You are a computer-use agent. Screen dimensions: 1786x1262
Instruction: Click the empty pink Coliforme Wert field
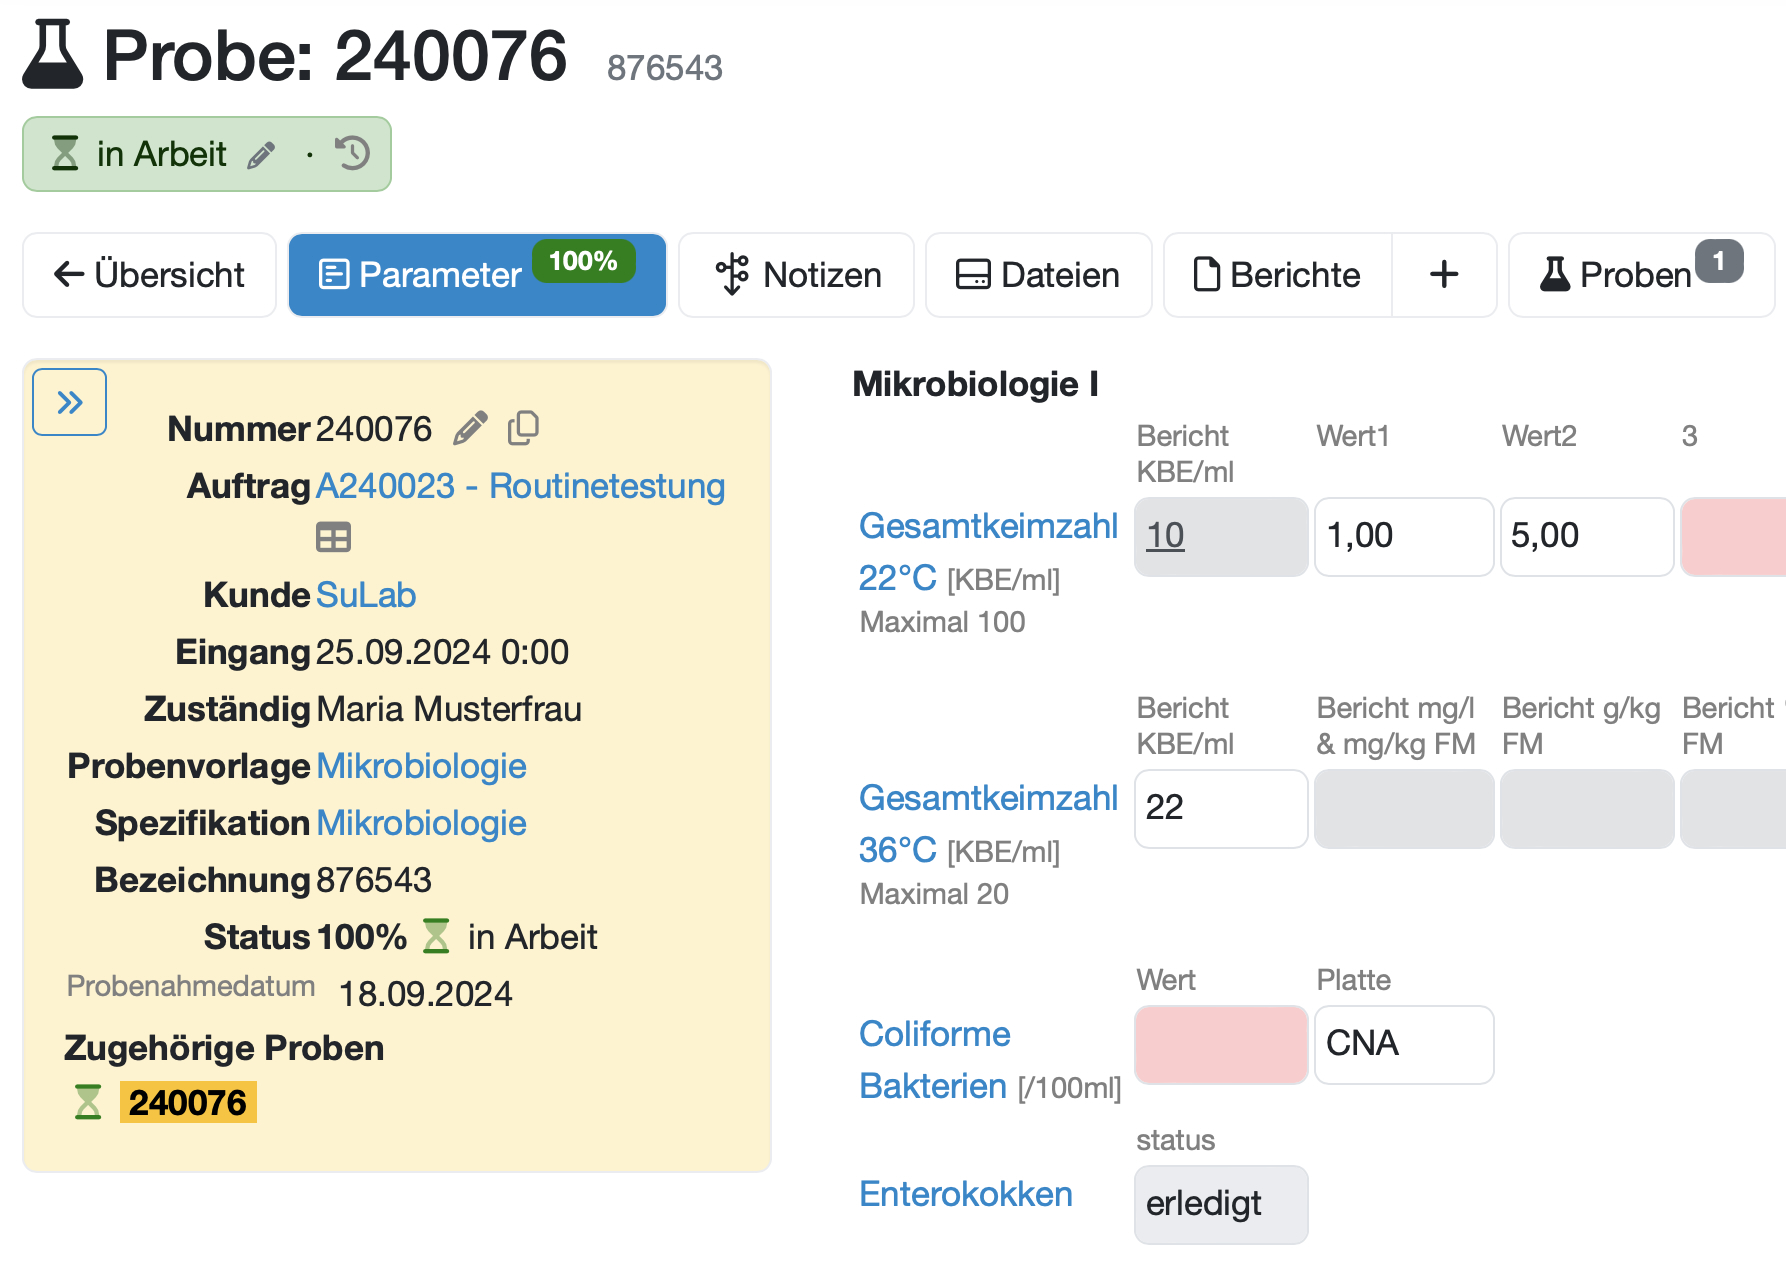tap(1220, 1044)
